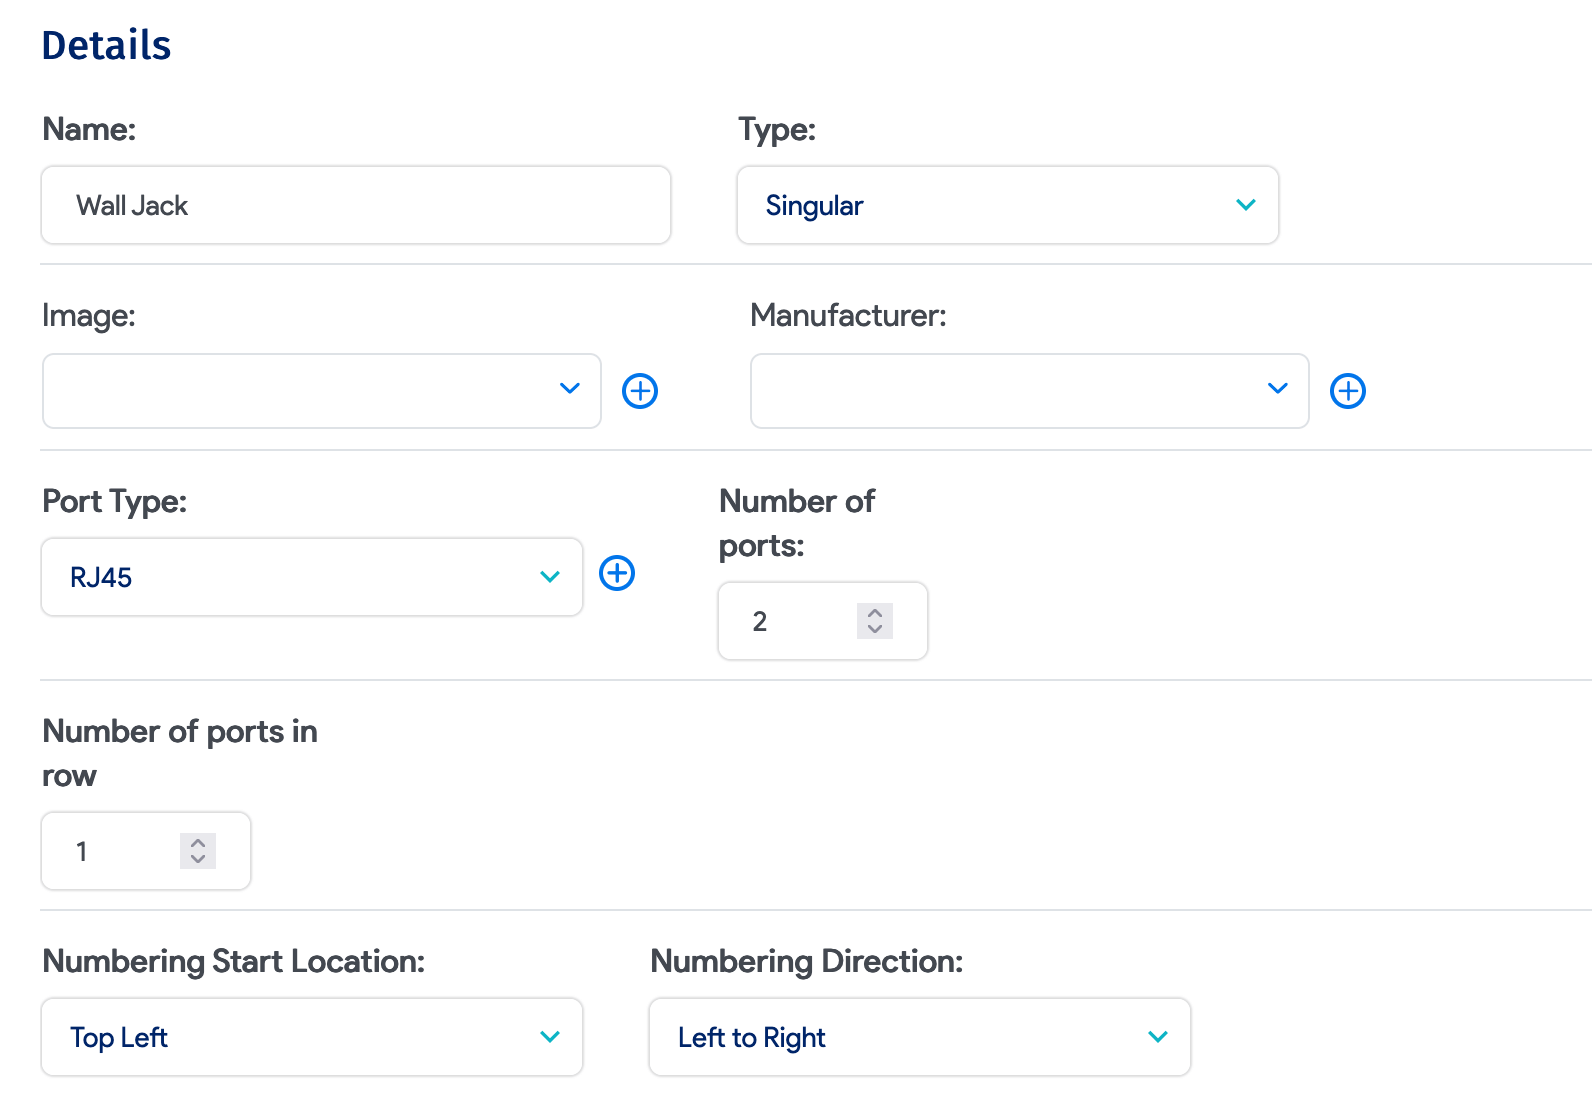The width and height of the screenshot is (1592, 1102).
Task: Expand the Numbering Direction dropdown
Action: tap(919, 1037)
